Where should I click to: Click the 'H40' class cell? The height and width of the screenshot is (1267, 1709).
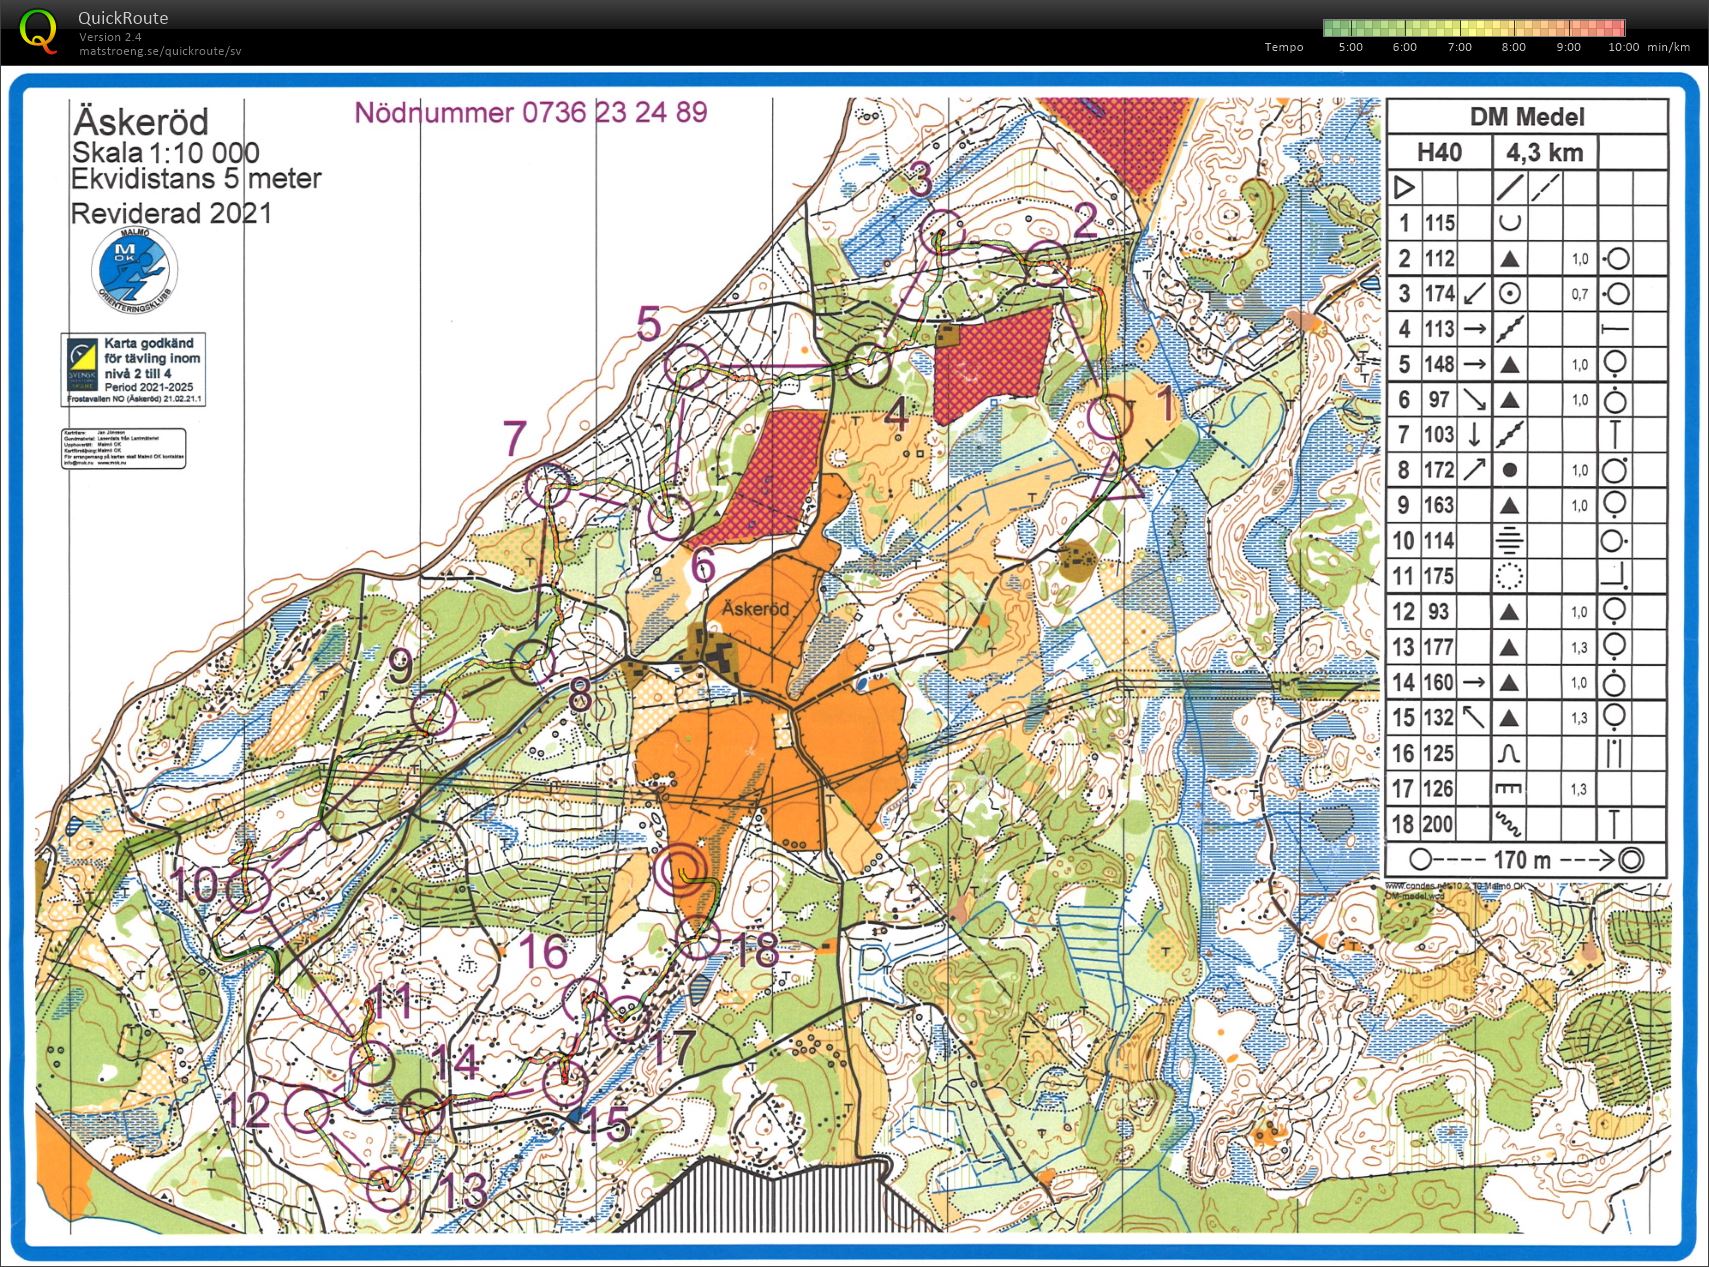coord(1439,152)
